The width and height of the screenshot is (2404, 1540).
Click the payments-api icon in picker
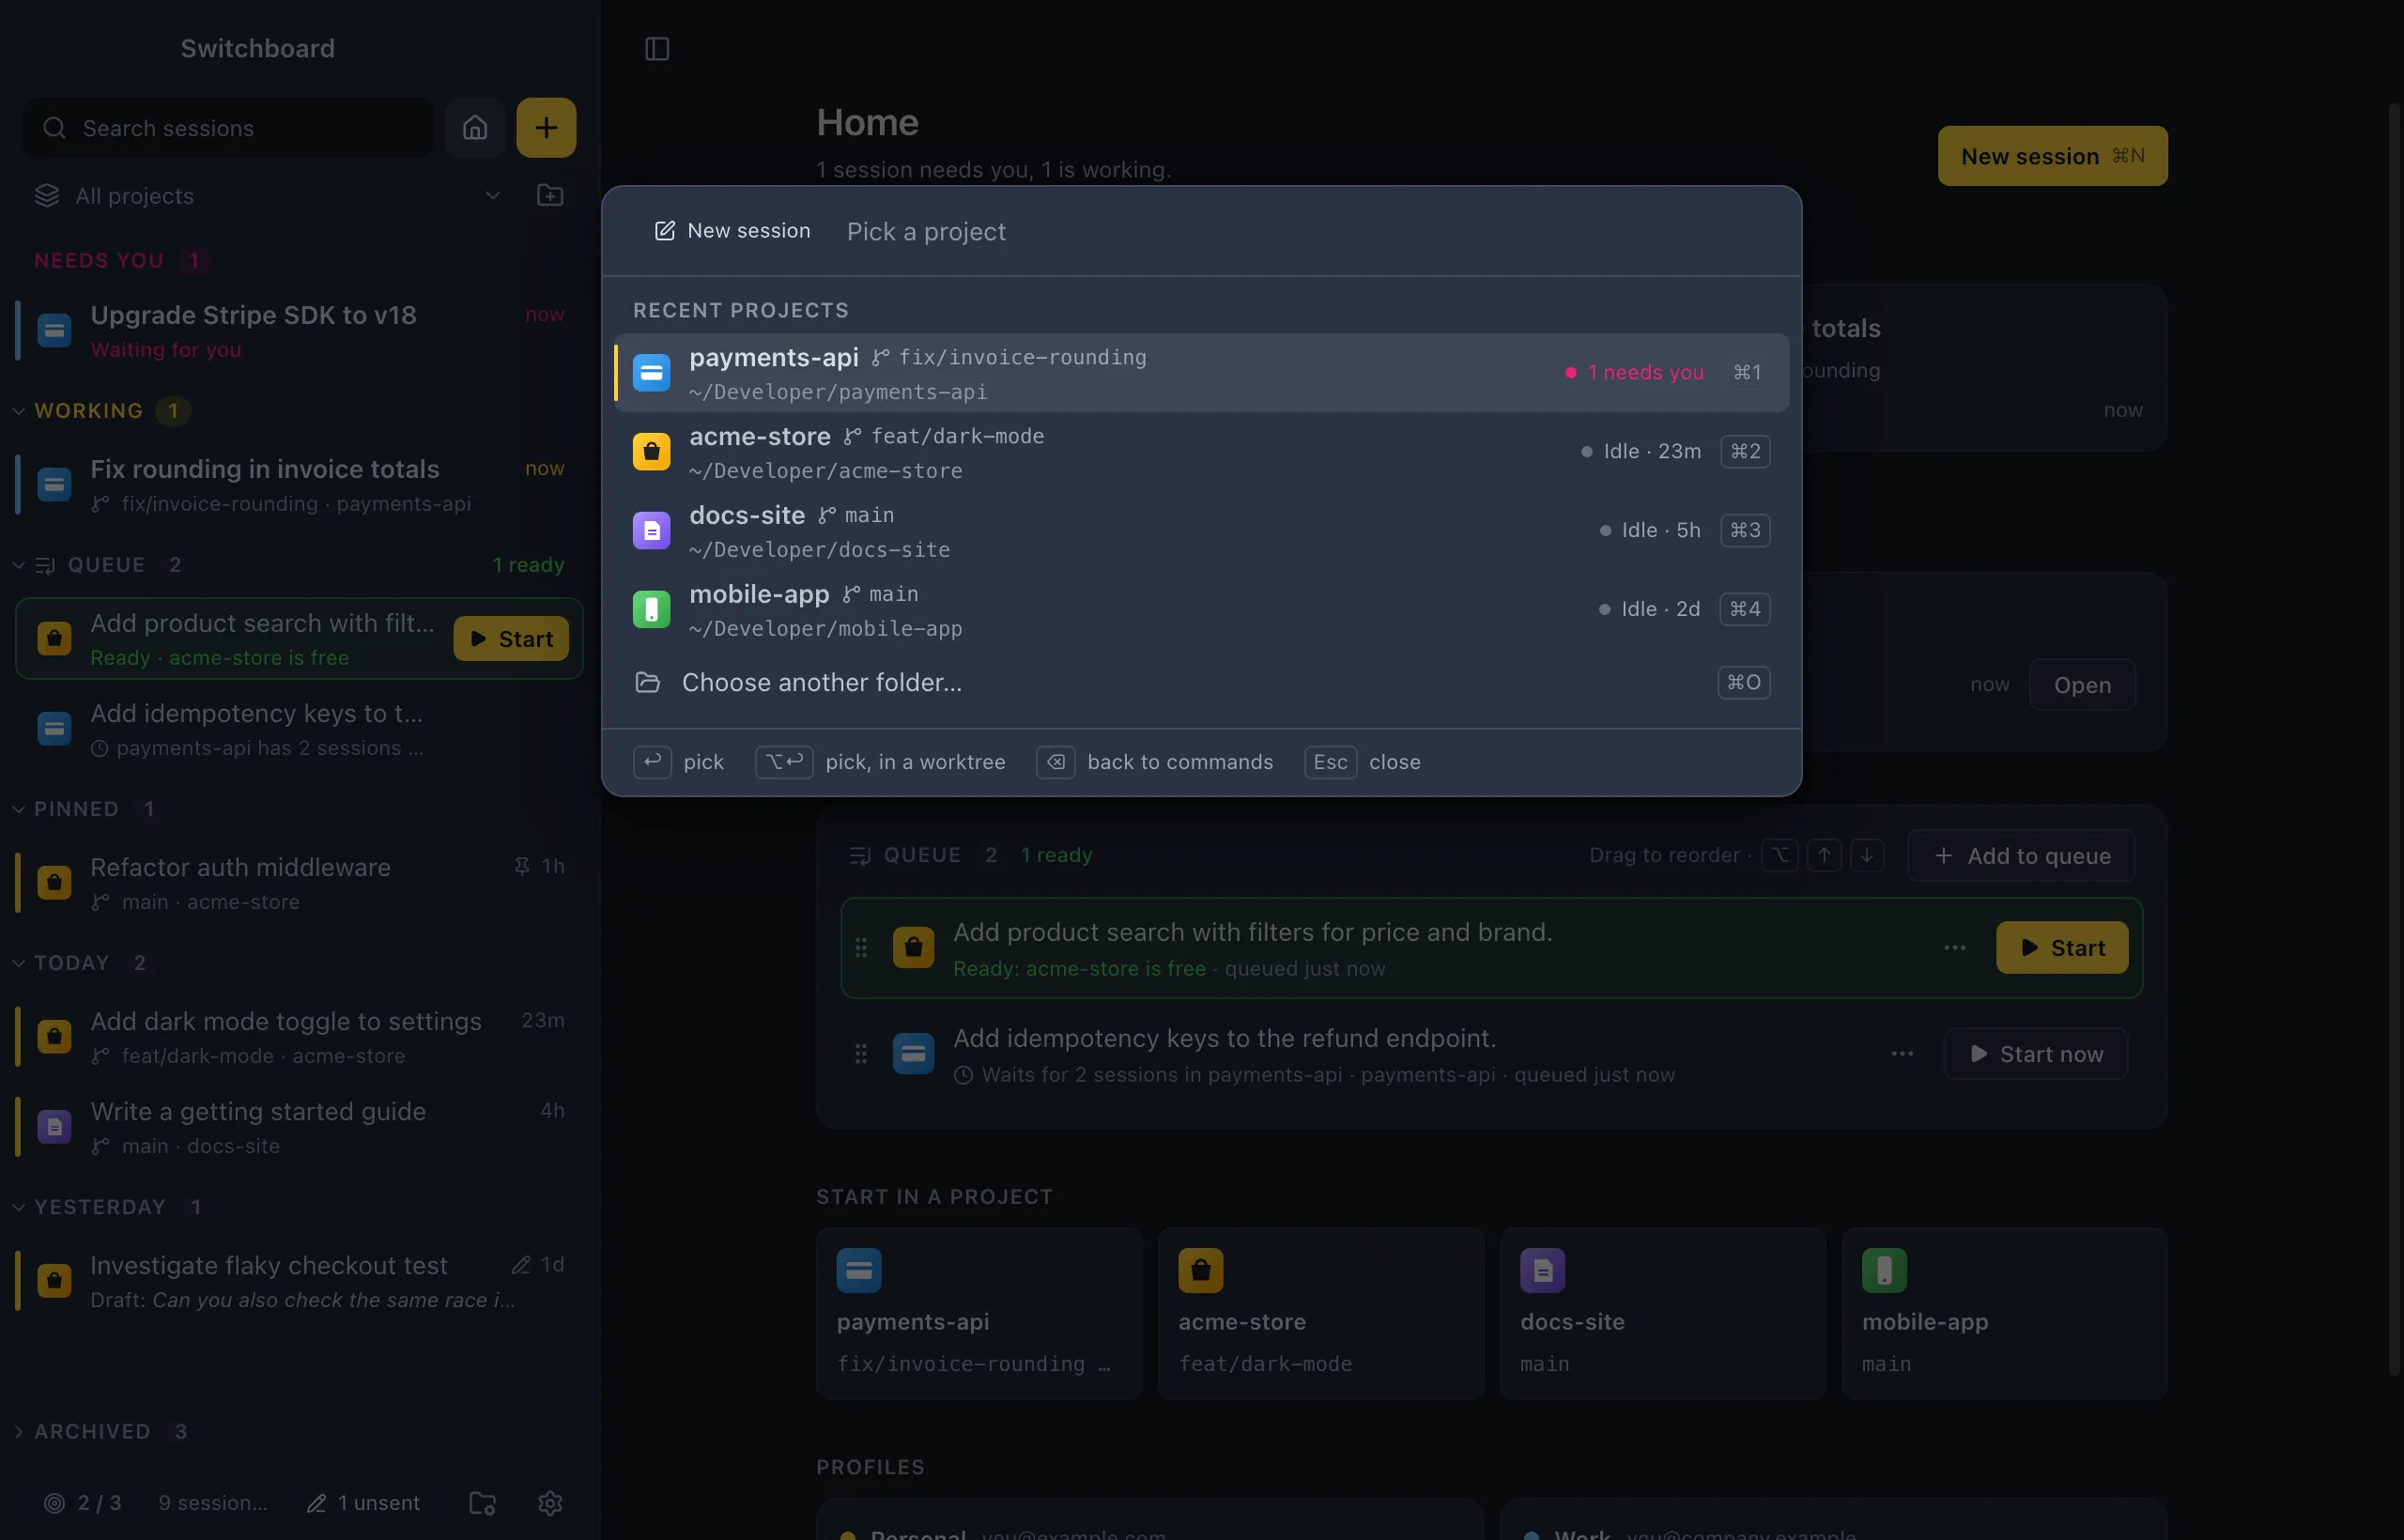point(652,372)
